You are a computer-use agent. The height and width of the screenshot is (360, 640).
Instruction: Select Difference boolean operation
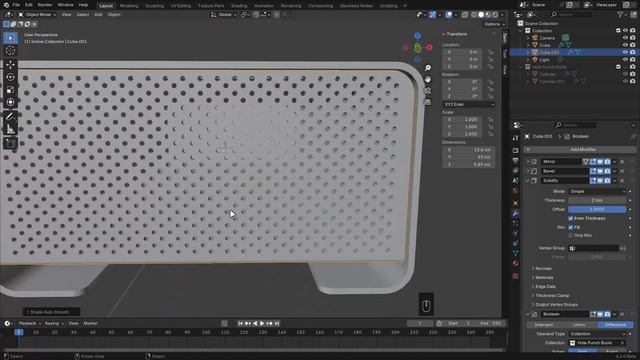pos(615,325)
